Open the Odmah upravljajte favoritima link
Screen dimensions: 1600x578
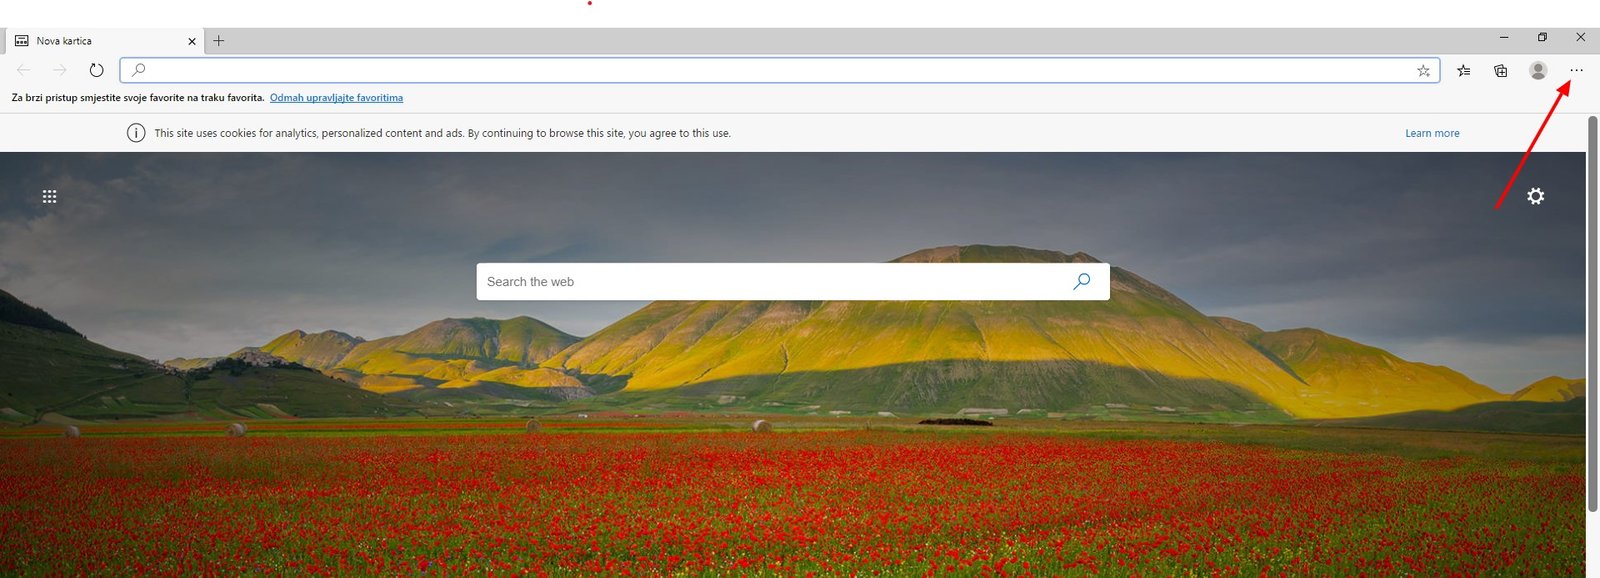pyautogui.click(x=336, y=98)
